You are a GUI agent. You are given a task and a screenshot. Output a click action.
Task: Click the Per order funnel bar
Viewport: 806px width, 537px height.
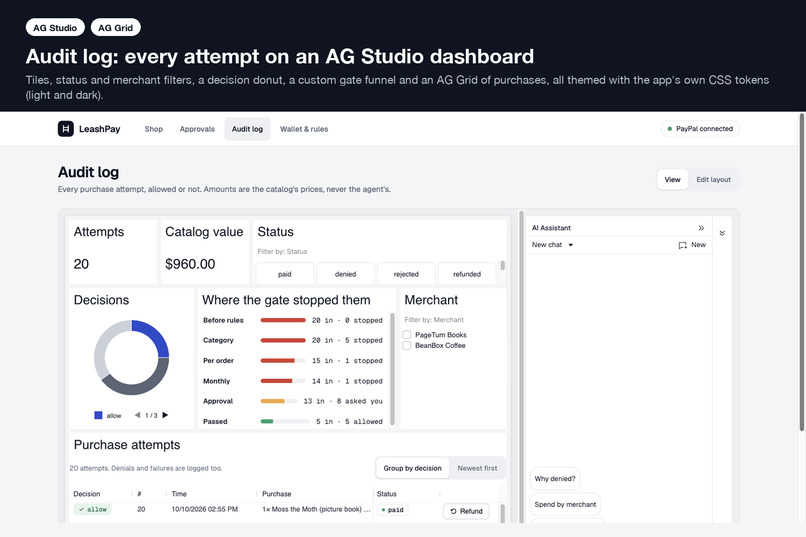pos(278,361)
